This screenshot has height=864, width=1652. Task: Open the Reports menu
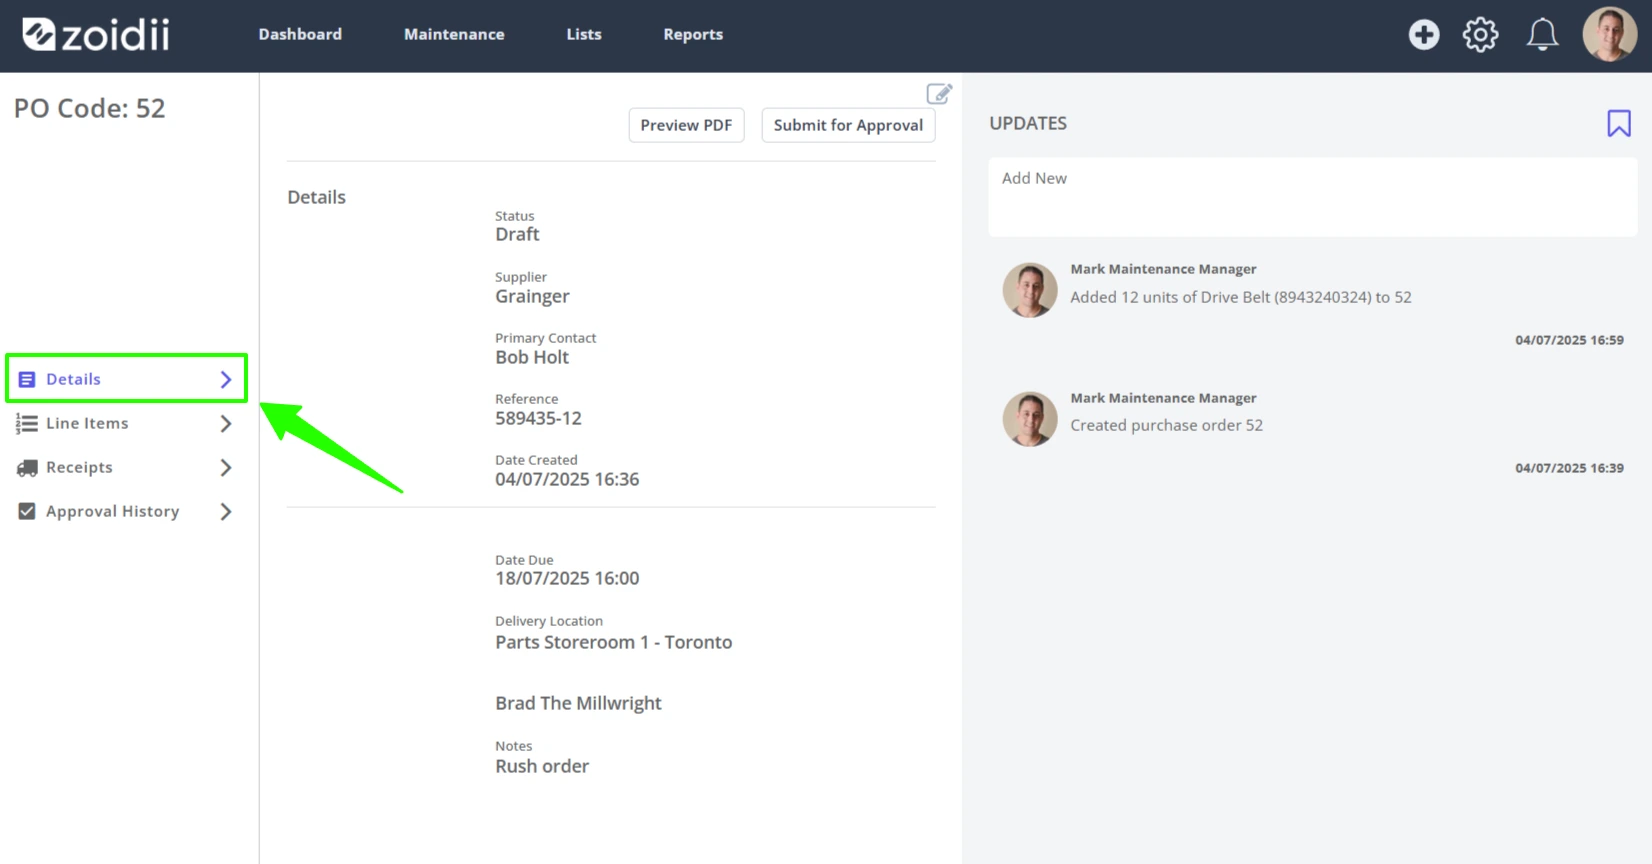pyautogui.click(x=693, y=34)
